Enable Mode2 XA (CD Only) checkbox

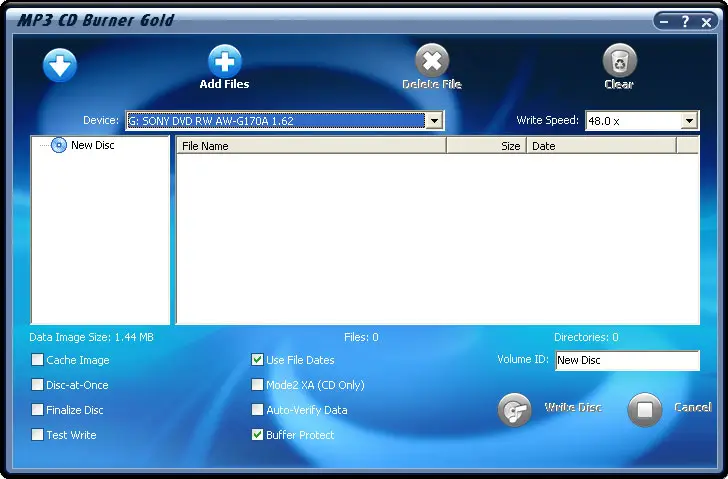tap(257, 385)
